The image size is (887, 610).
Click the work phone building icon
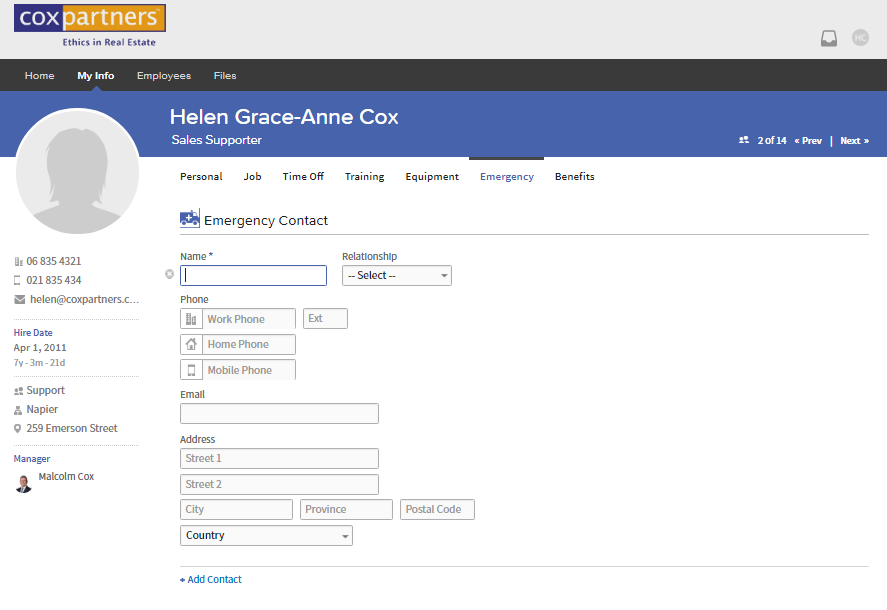coord(191,319)
